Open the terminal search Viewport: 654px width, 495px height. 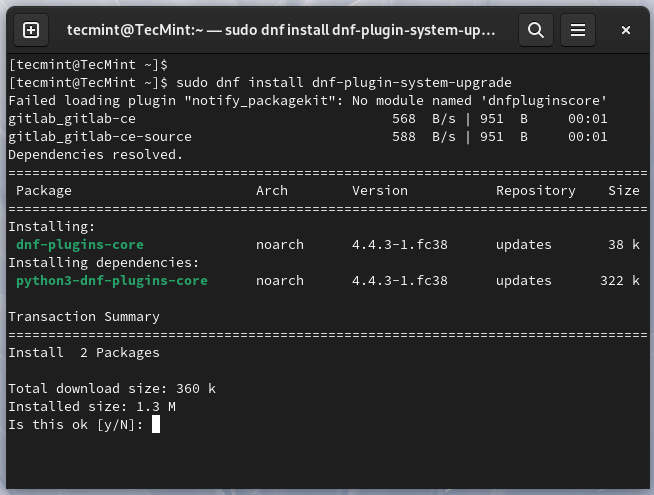[536, 30]
